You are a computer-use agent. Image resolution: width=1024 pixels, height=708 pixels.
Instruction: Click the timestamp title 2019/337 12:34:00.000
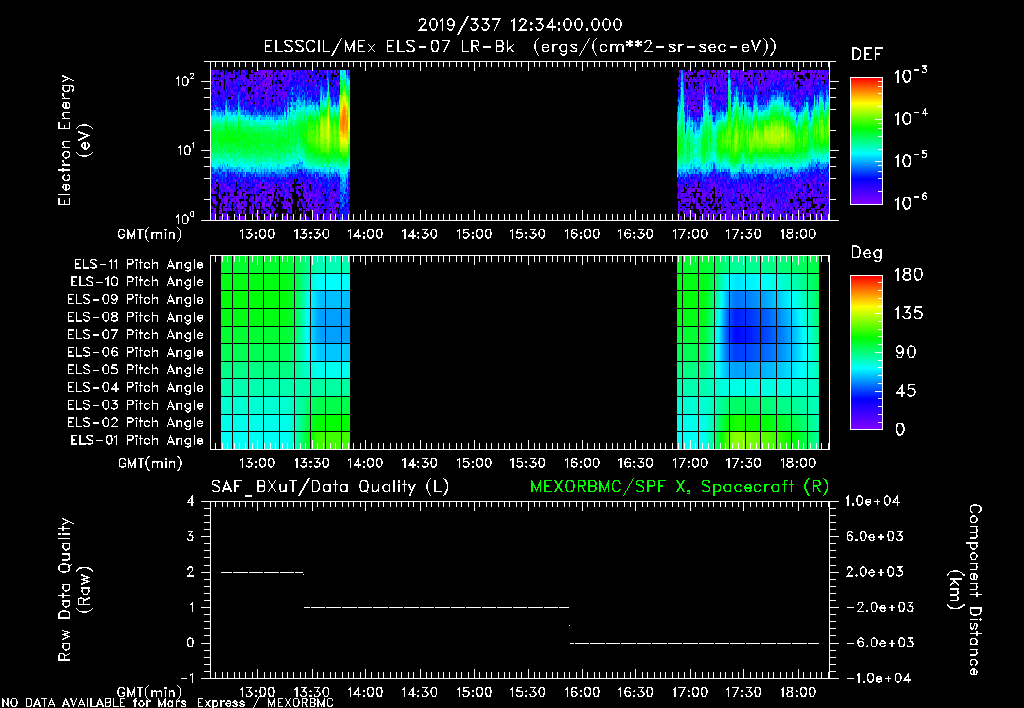point(520,25)
